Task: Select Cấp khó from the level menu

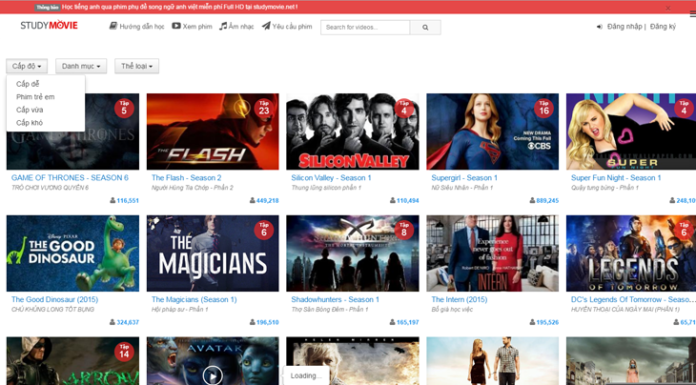Action: coord(29,123)
